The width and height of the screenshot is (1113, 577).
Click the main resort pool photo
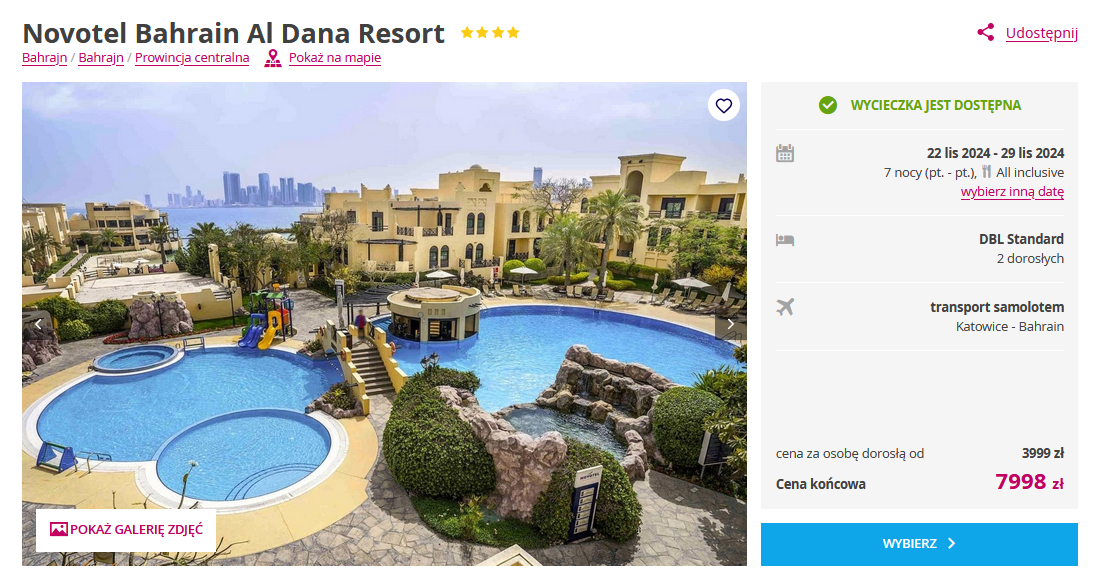pyautogui.click(x=384, y=324)
